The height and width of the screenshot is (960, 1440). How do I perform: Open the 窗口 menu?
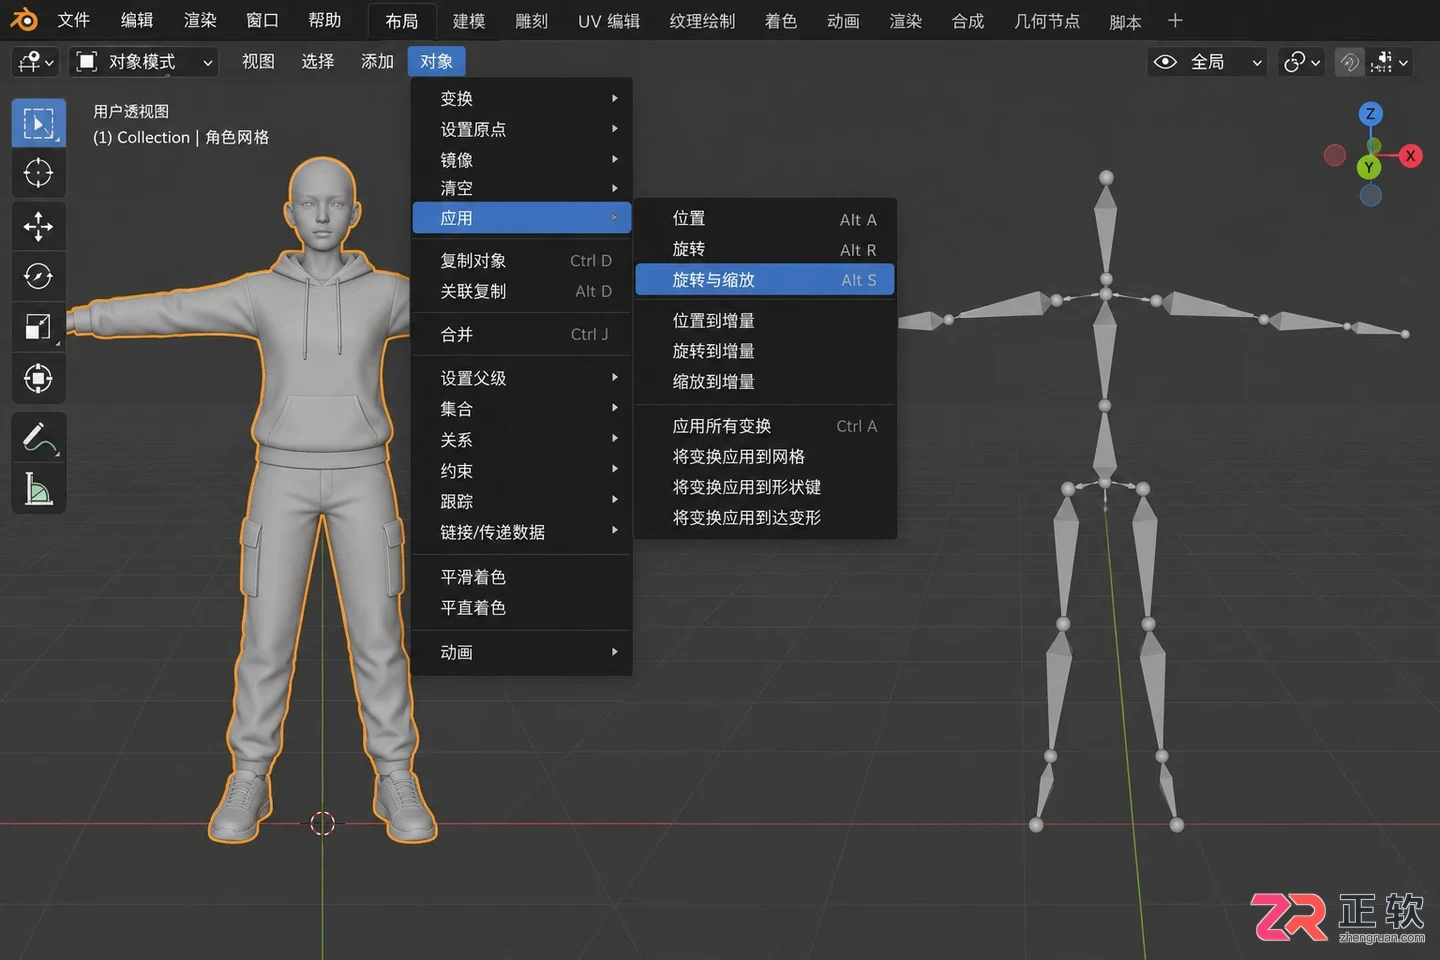coord(262,21)
